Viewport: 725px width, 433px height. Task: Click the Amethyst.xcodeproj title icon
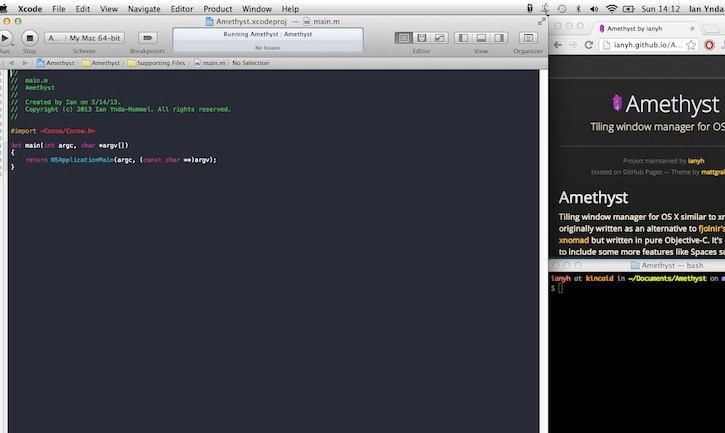[209, 21]
